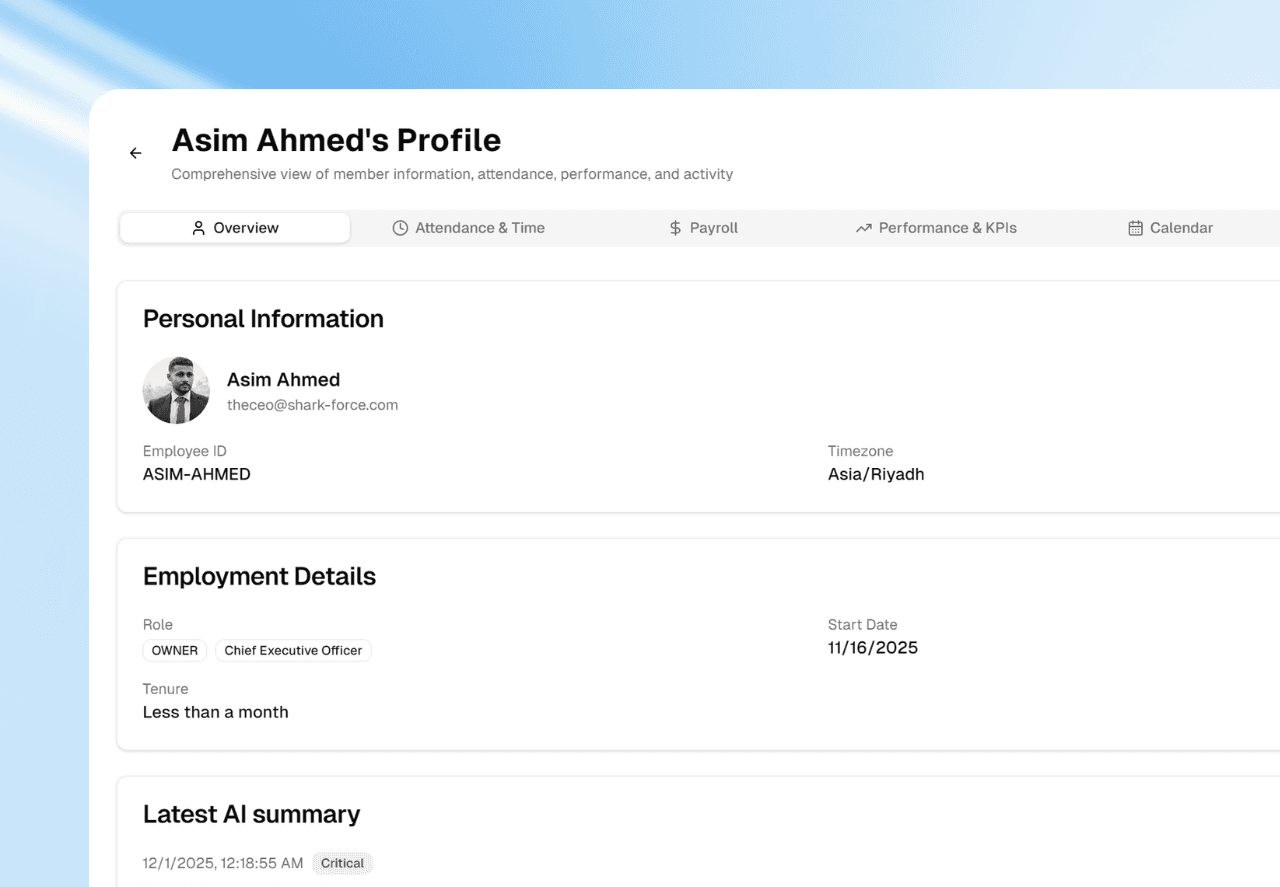Open the Attendance & Time tab
The image size is (1280, 887).
[468, 228]
